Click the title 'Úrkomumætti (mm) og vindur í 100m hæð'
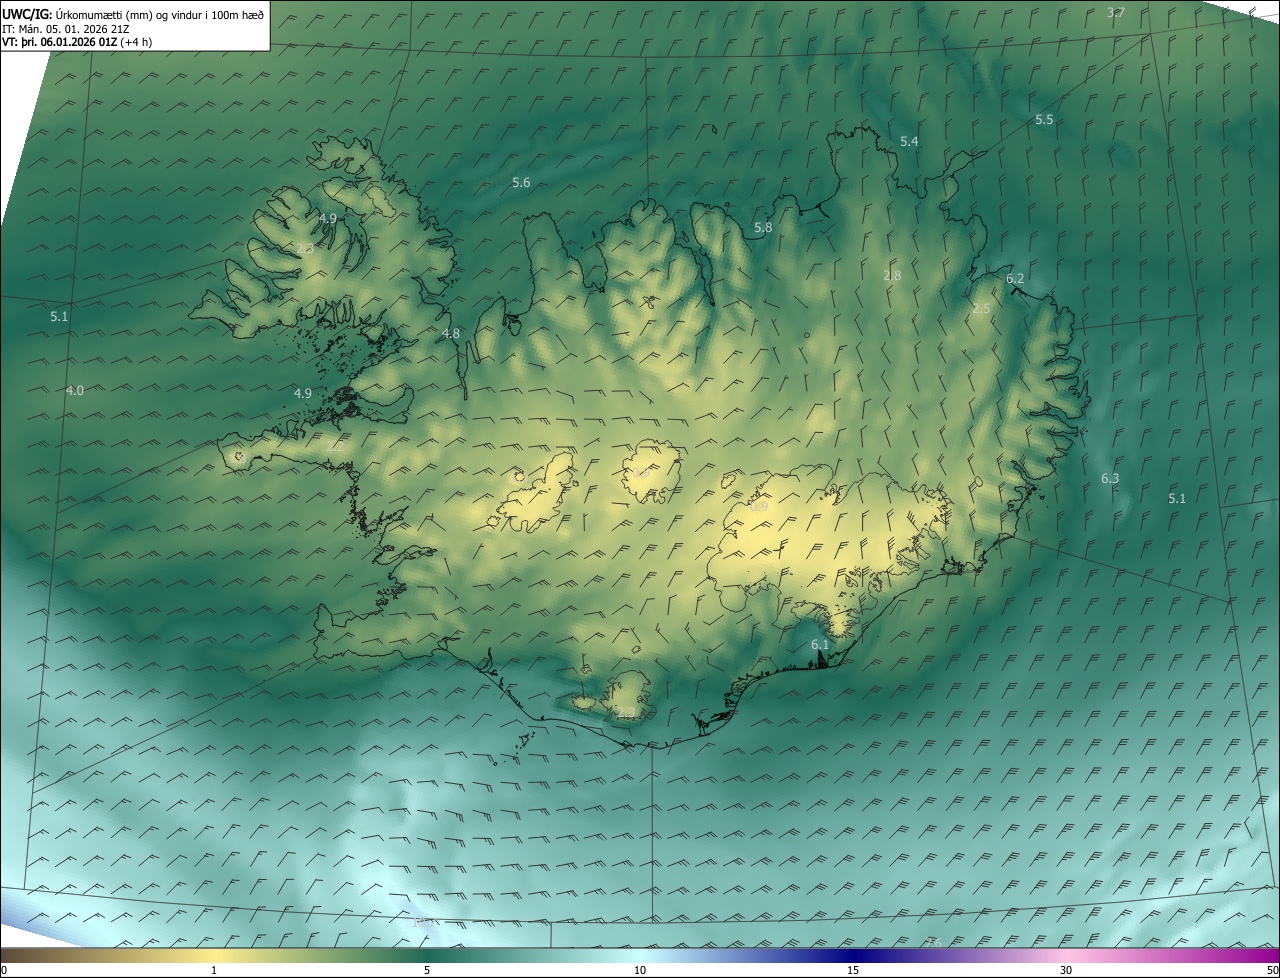The image size is (1280, 978). 159,14
